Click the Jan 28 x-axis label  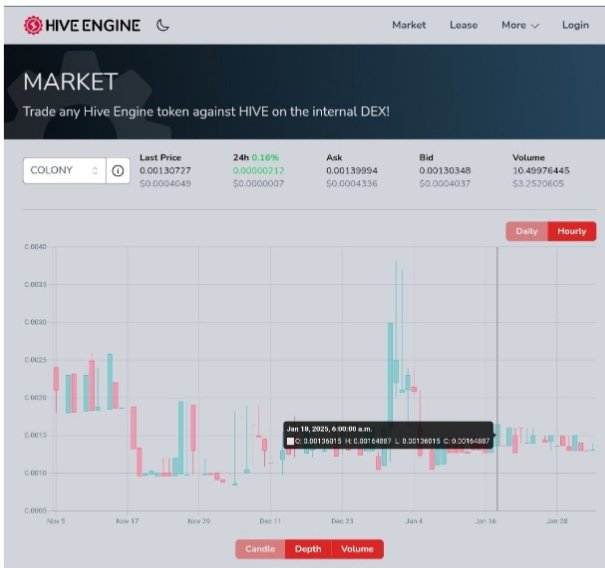point(557,521)
